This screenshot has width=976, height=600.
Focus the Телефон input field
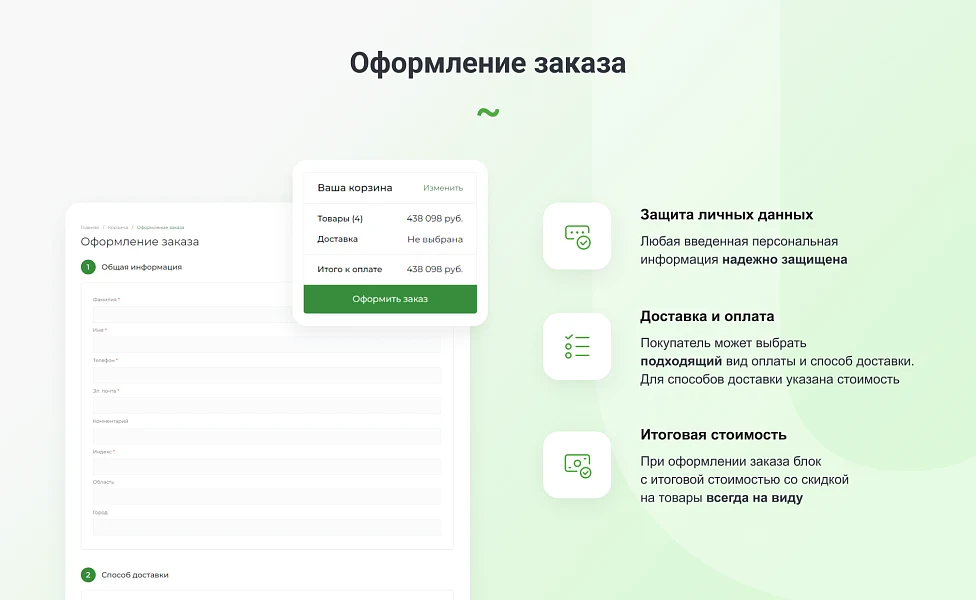click(266, 375)
